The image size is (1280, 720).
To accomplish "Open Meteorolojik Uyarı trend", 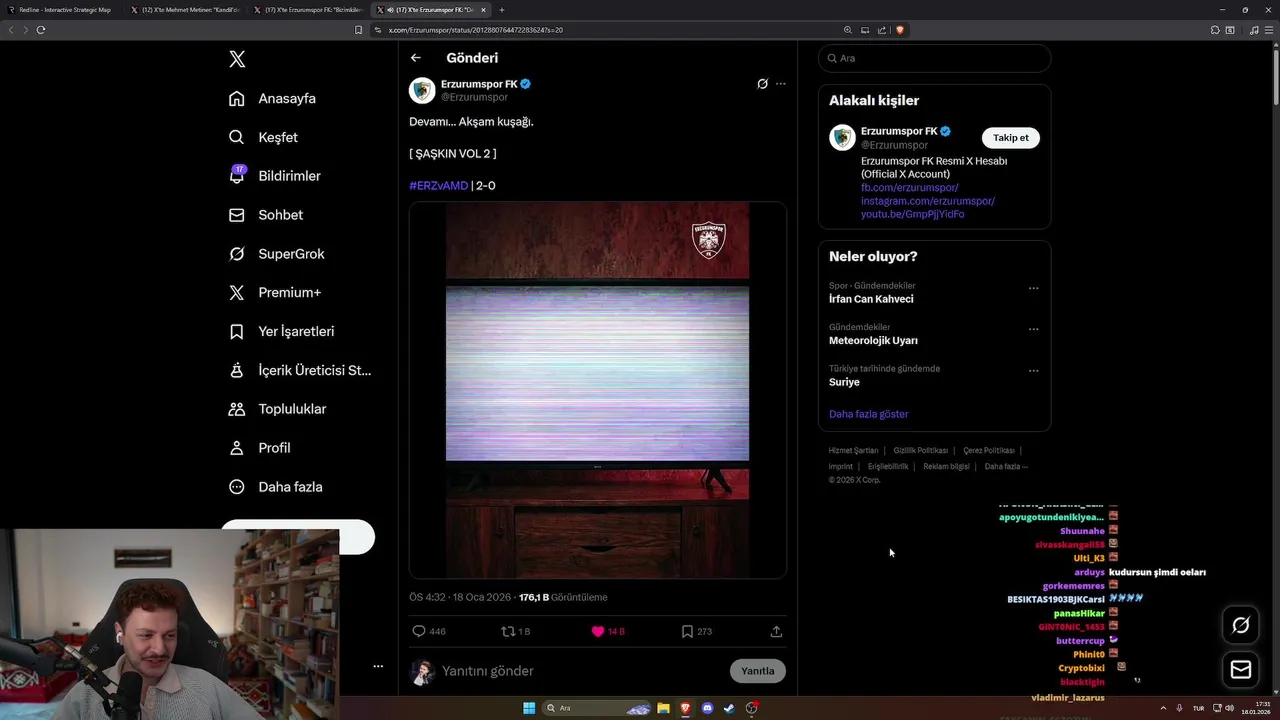I will (x=873, y=341).
